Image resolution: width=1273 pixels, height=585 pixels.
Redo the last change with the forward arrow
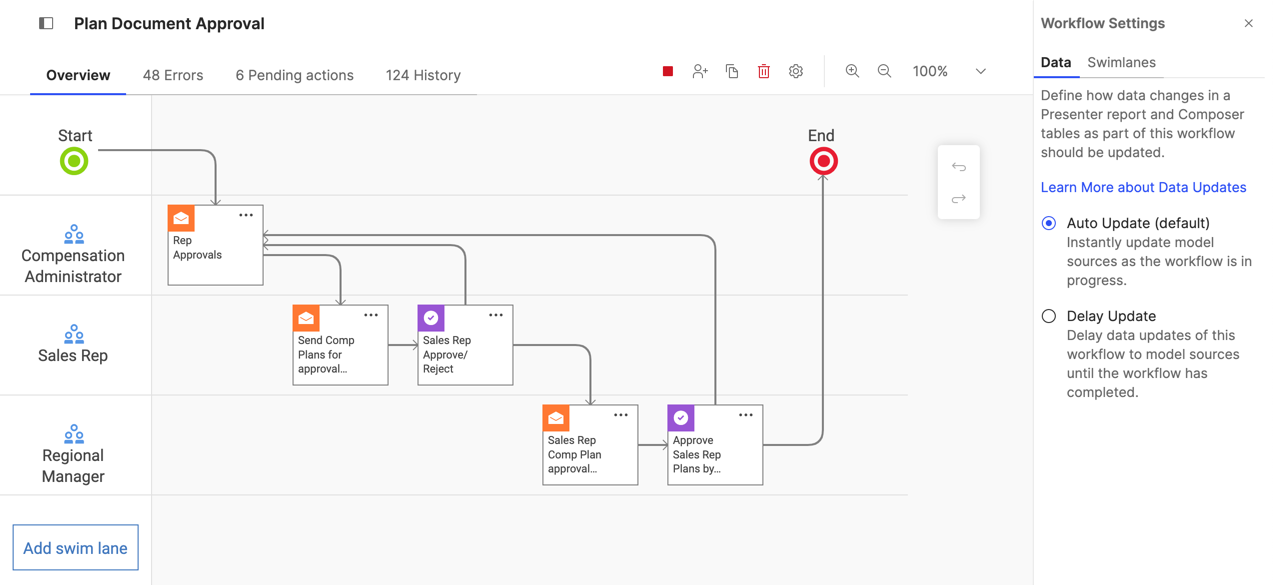(x=958, y=198)
